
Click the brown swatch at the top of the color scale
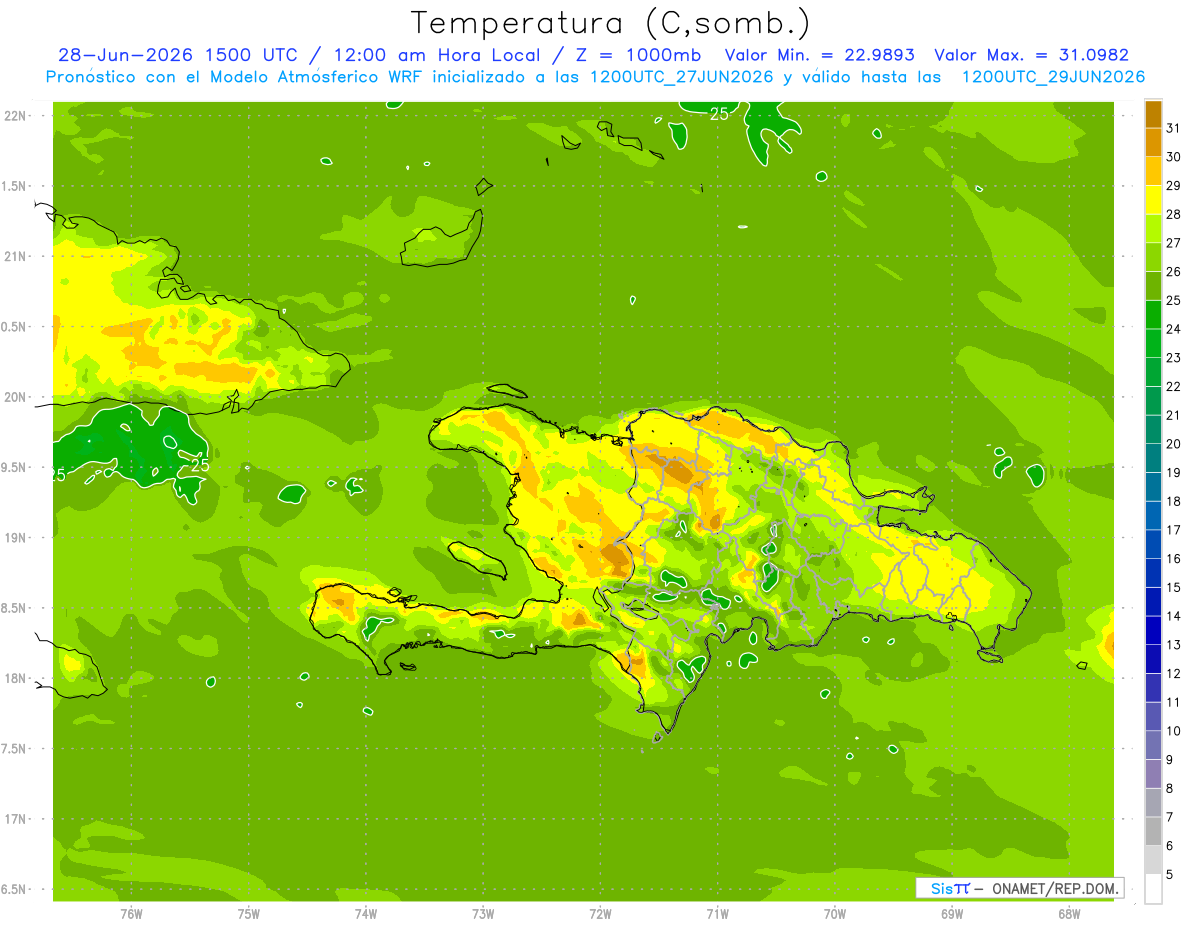pyautogui.click(x=1153, y=114)
